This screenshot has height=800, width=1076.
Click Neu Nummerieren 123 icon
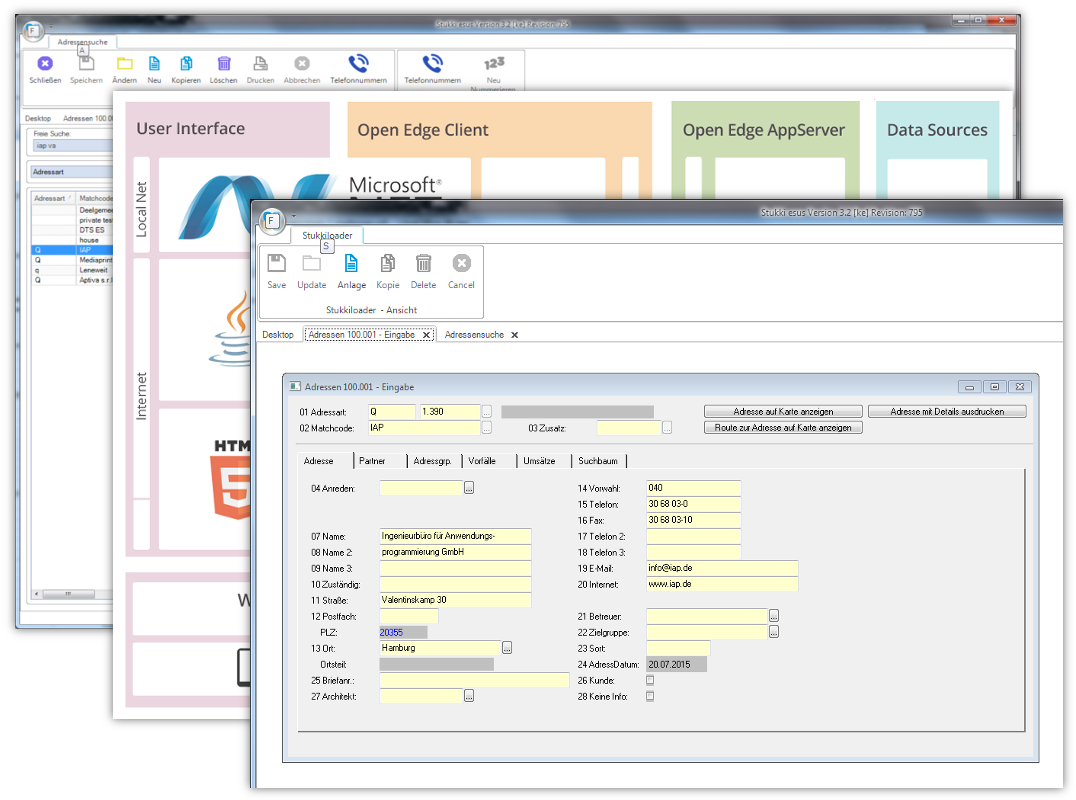[x=494, y=64]
